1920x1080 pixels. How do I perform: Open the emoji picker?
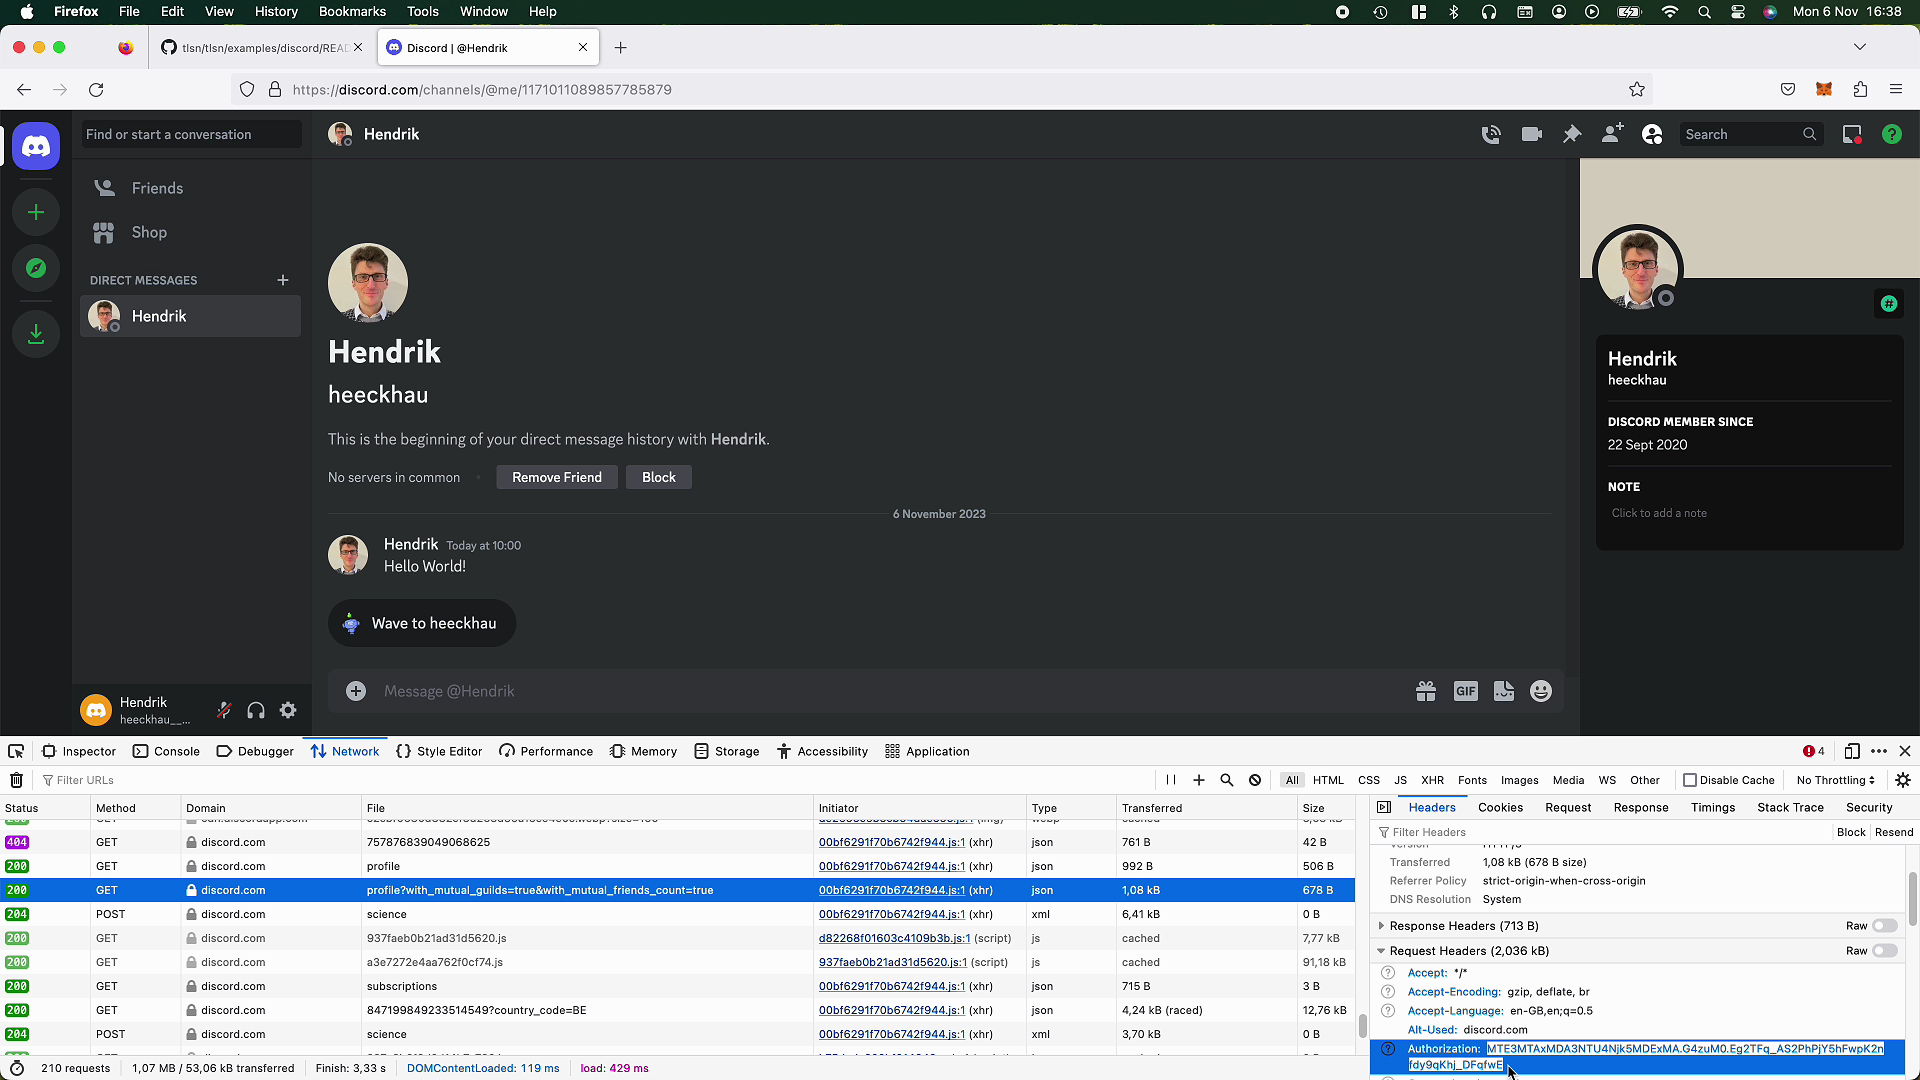coord(1540,690)
